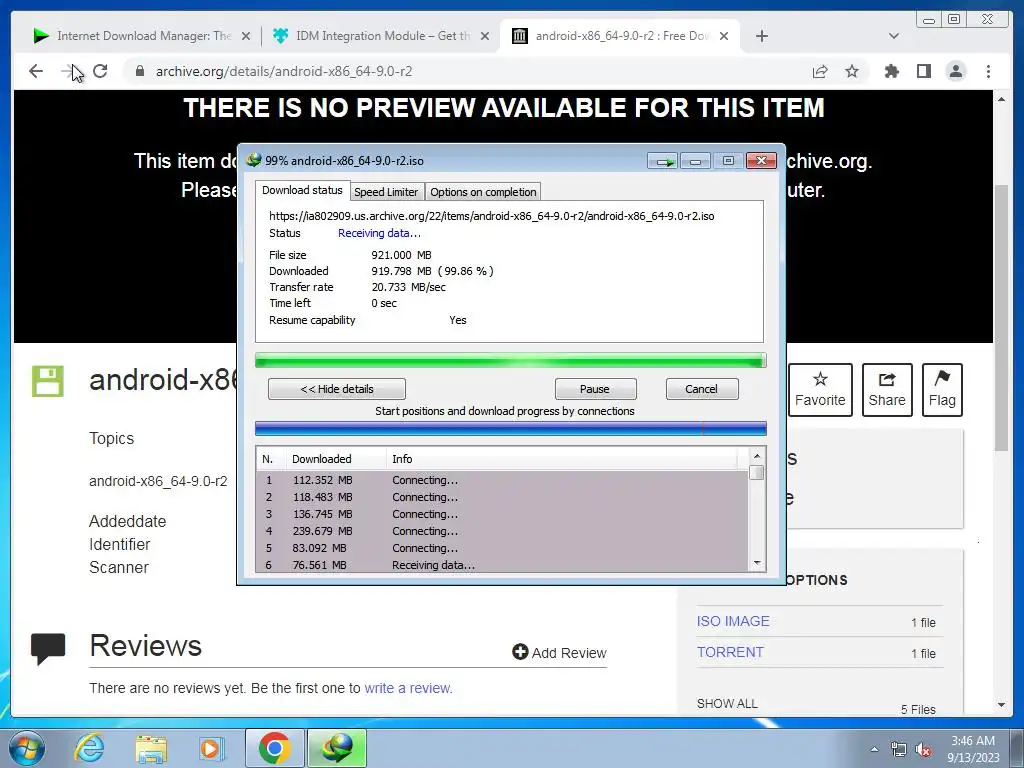Viewport: 1024px width, 768px height.
Task: Show hidden tray icons arrow
Action: 874,749
